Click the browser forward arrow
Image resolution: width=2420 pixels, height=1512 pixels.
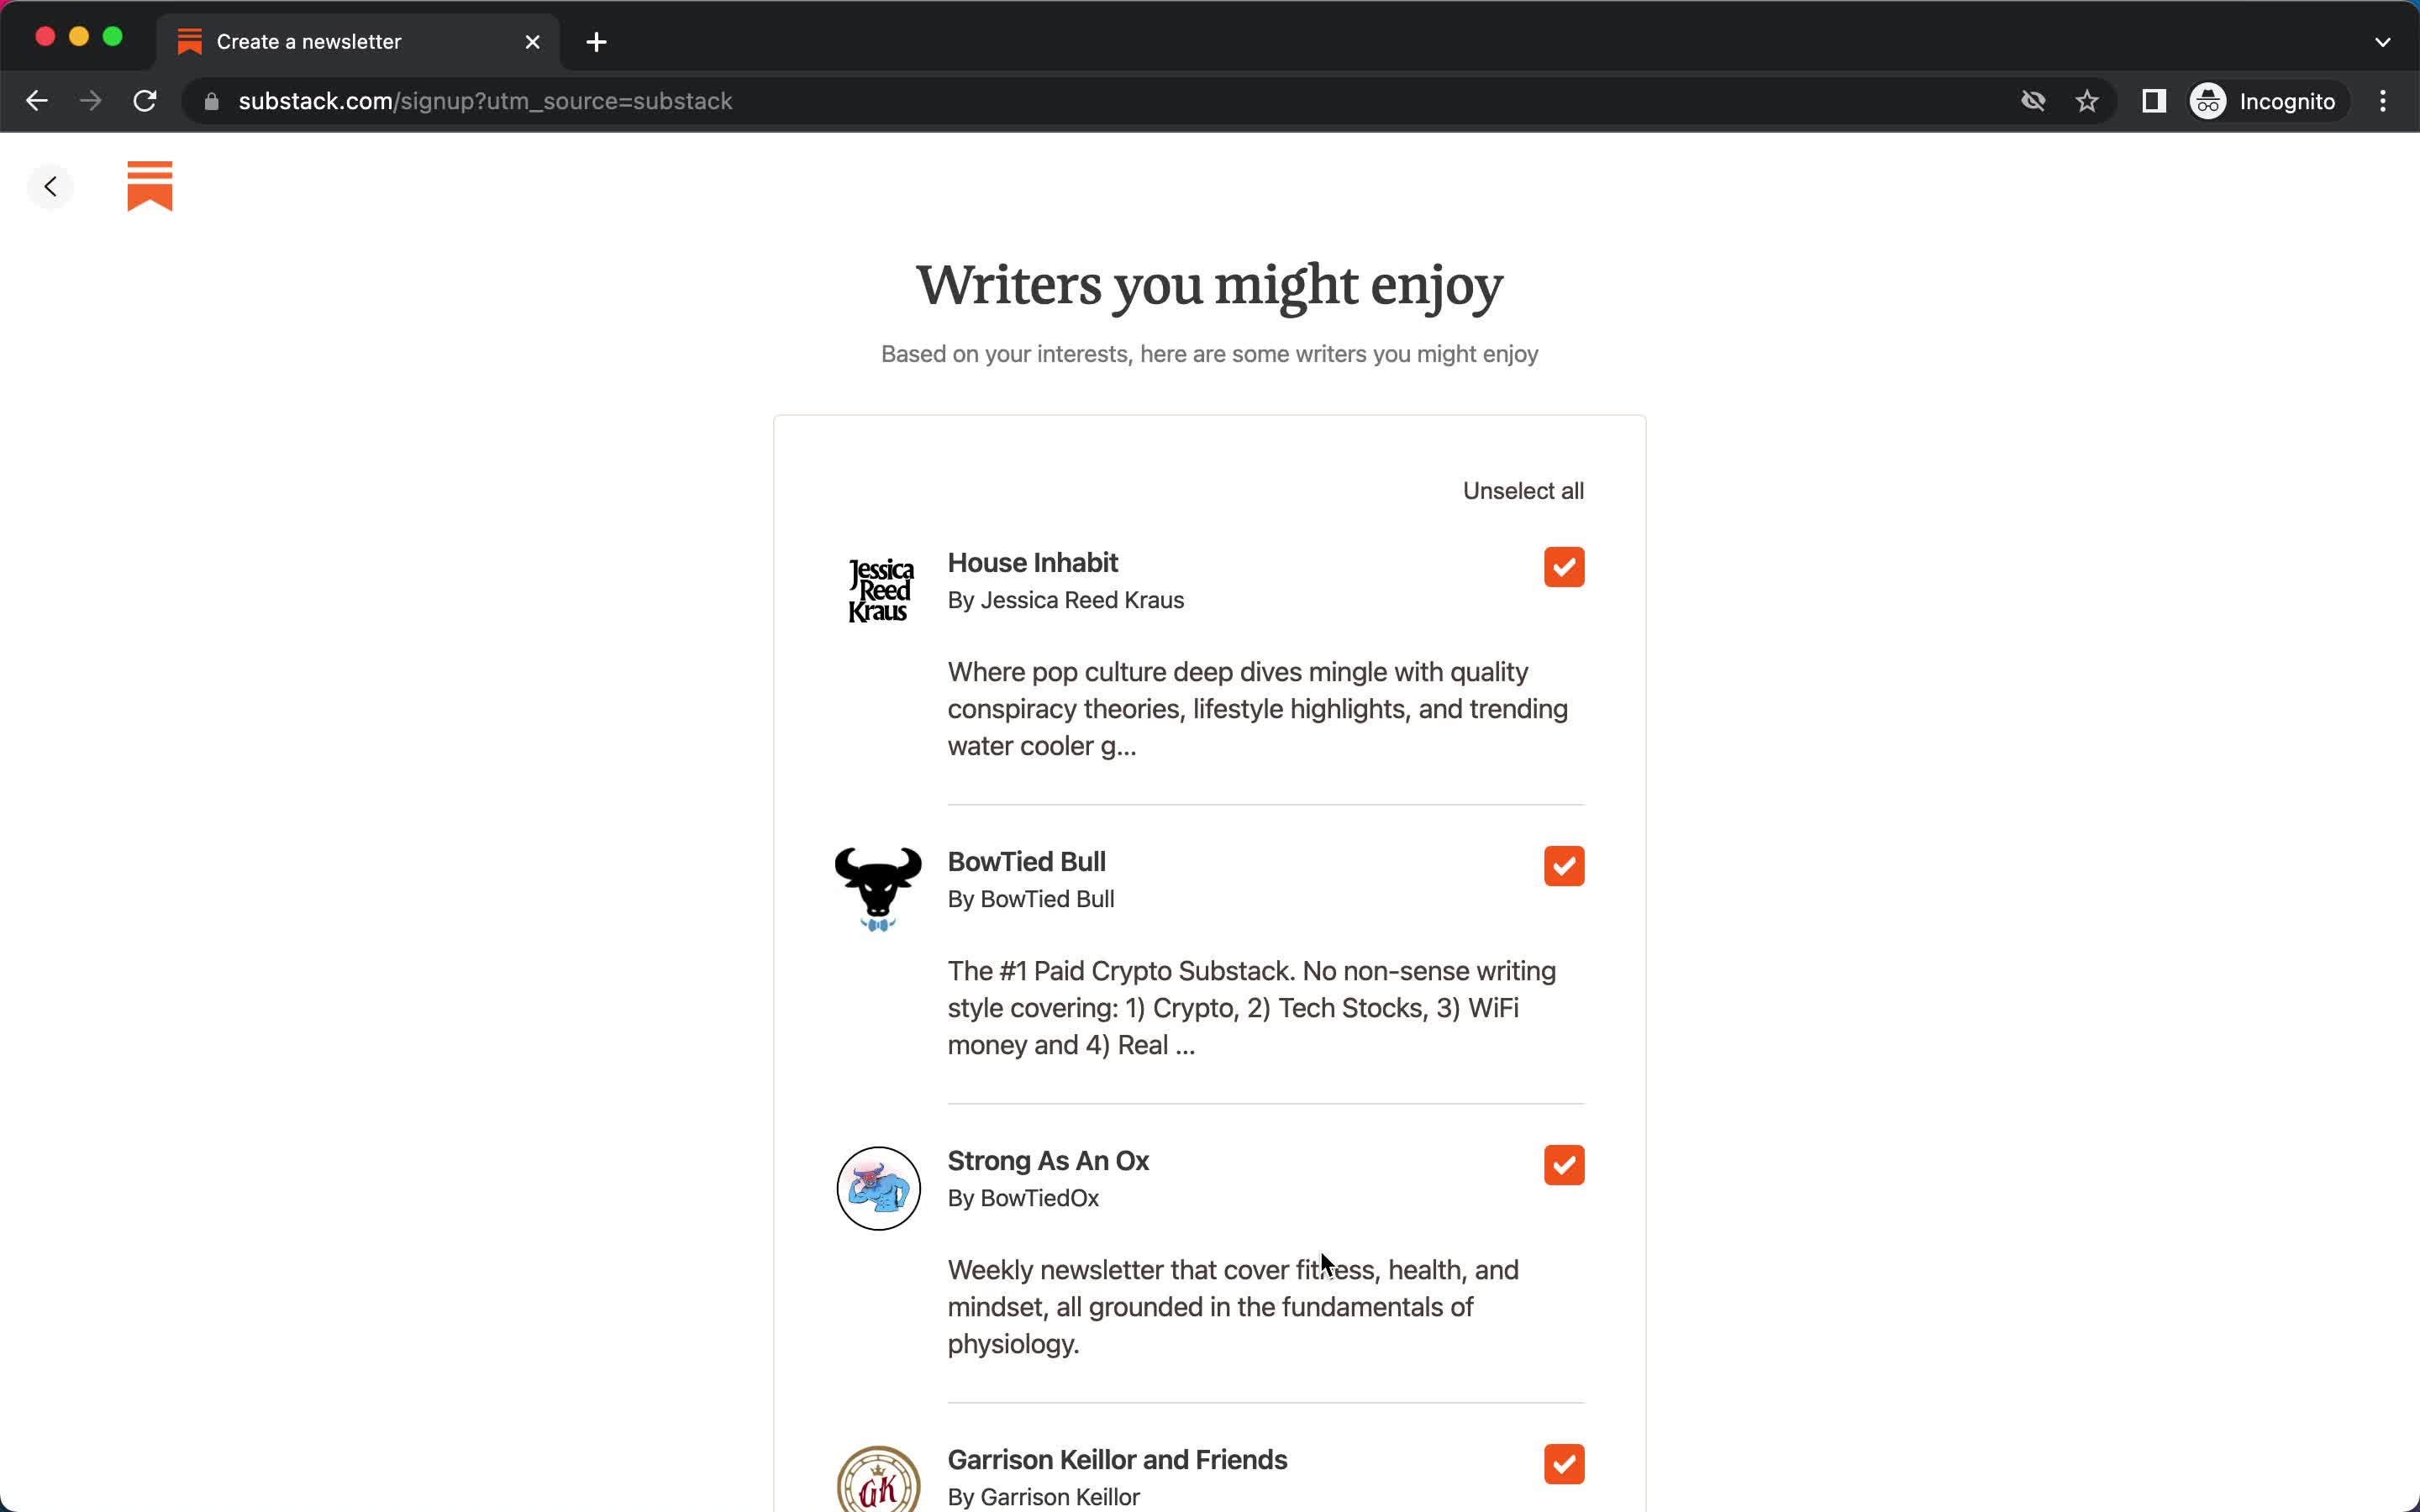(x=91, y=101)
